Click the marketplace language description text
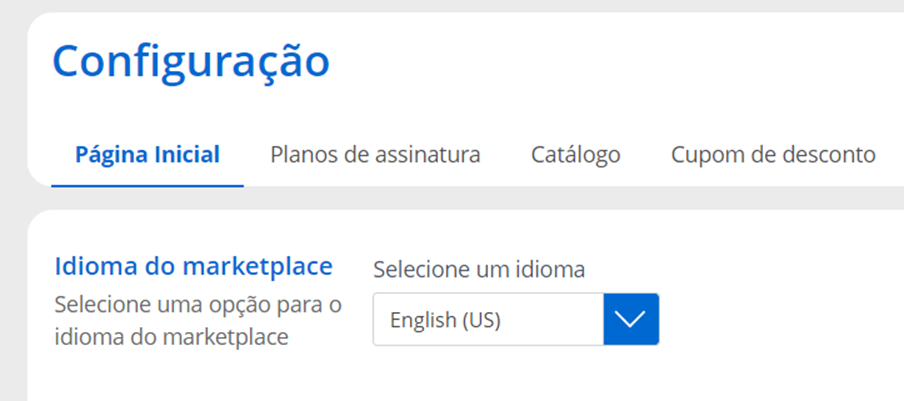 click(197, 320)
